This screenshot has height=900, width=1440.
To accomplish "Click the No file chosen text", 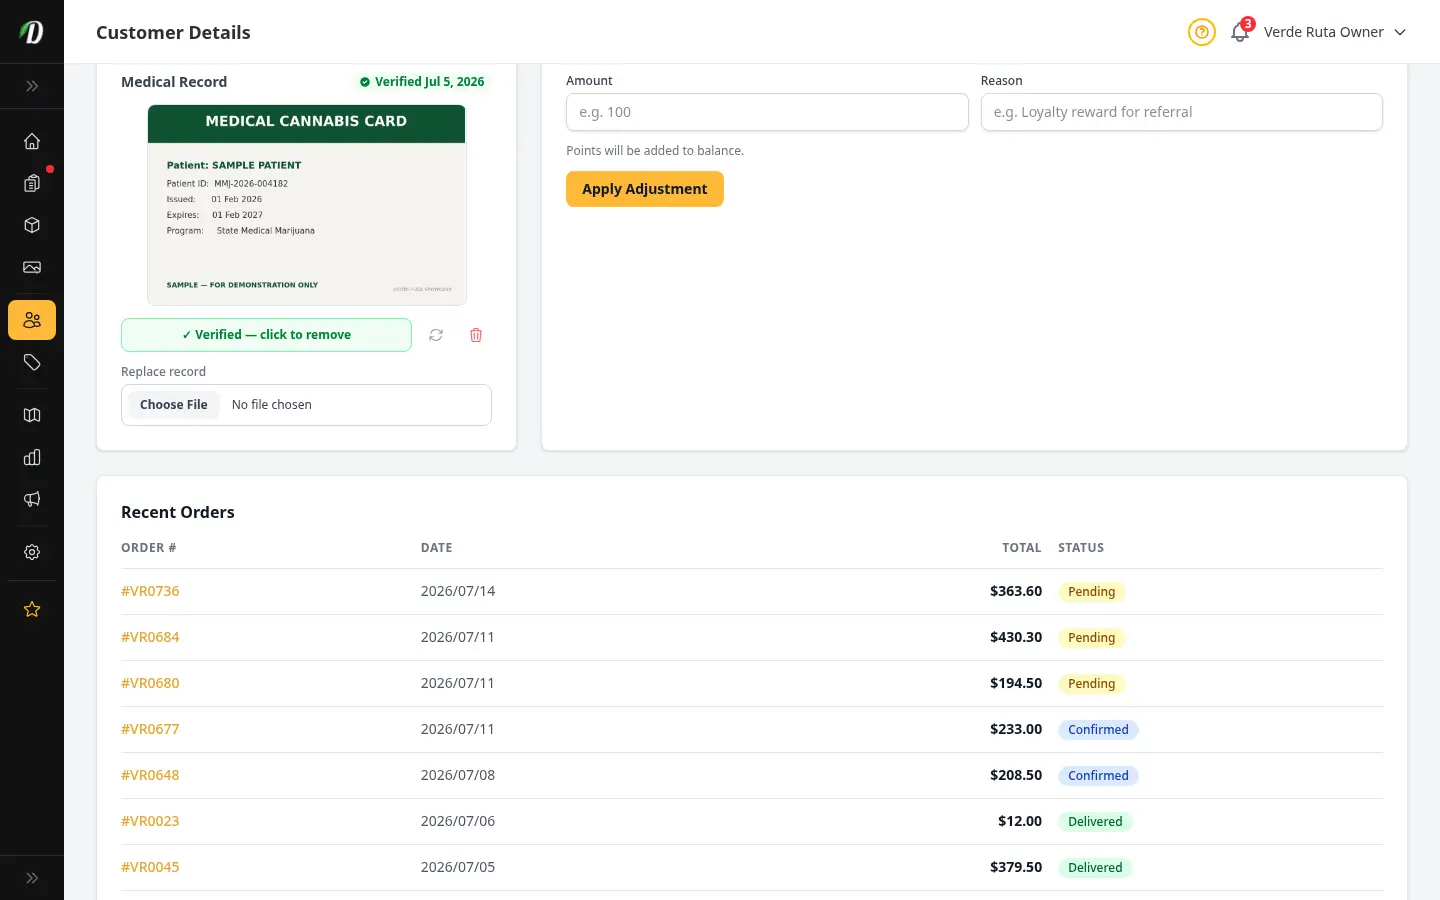I will pos(272,405).
